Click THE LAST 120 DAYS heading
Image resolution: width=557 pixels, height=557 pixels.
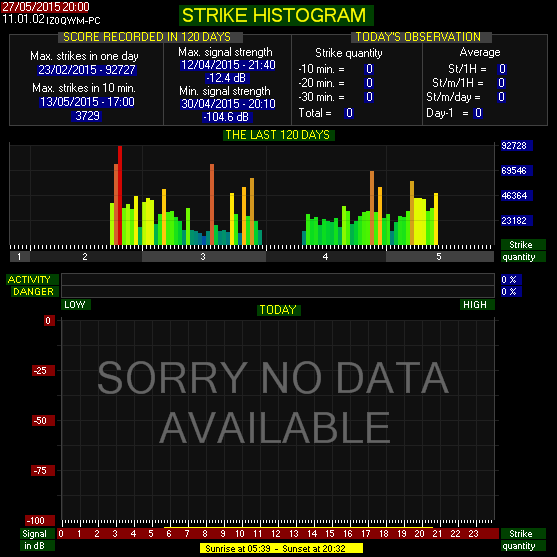[x=278, y=135]
